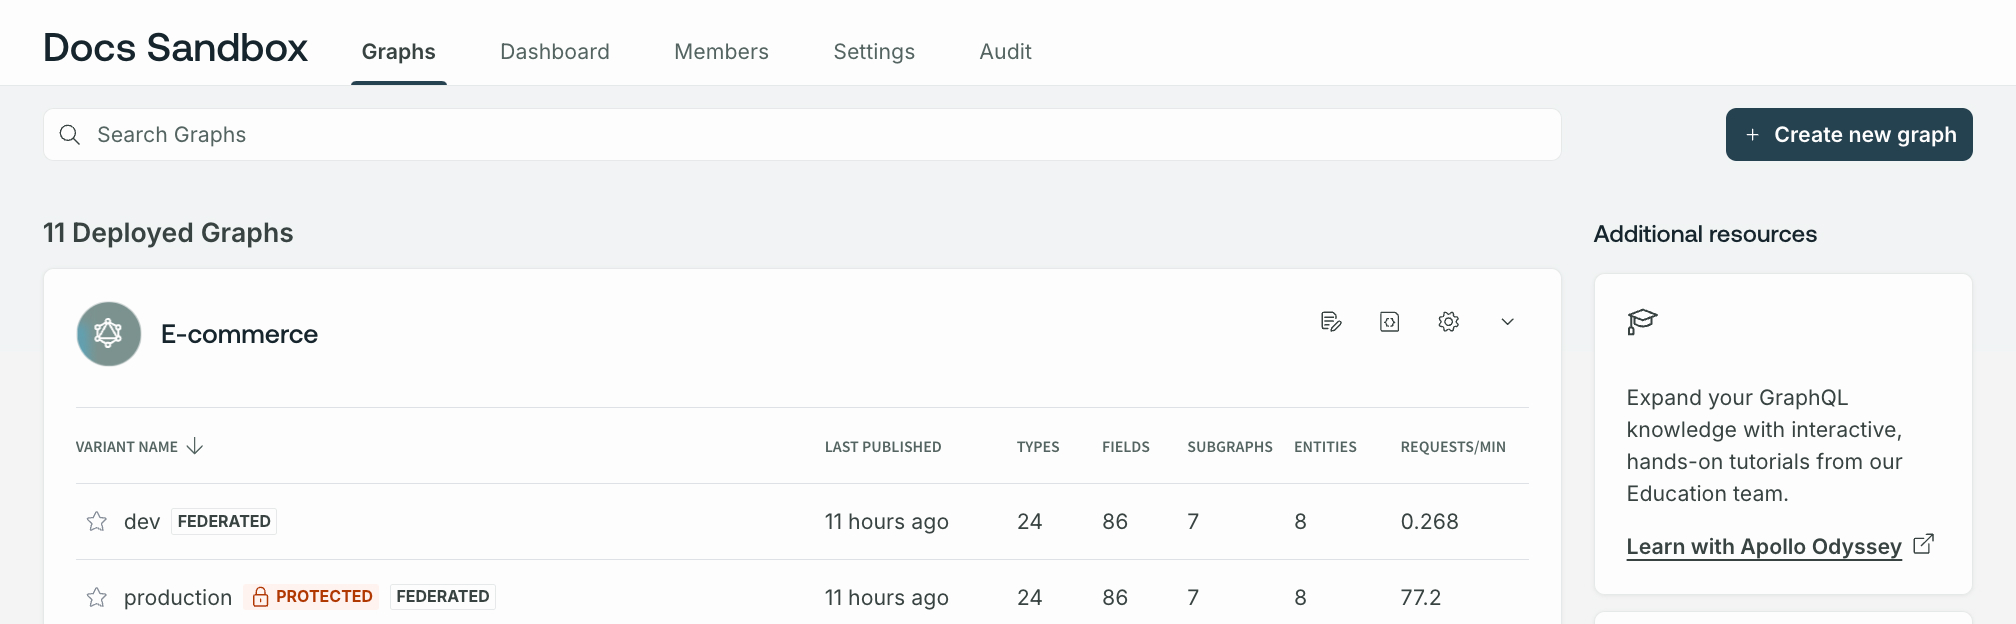2016x624 pixels.
Task: Click the VARIANT NAME column header
Action: pyautogui.click(x=127, y=447)
